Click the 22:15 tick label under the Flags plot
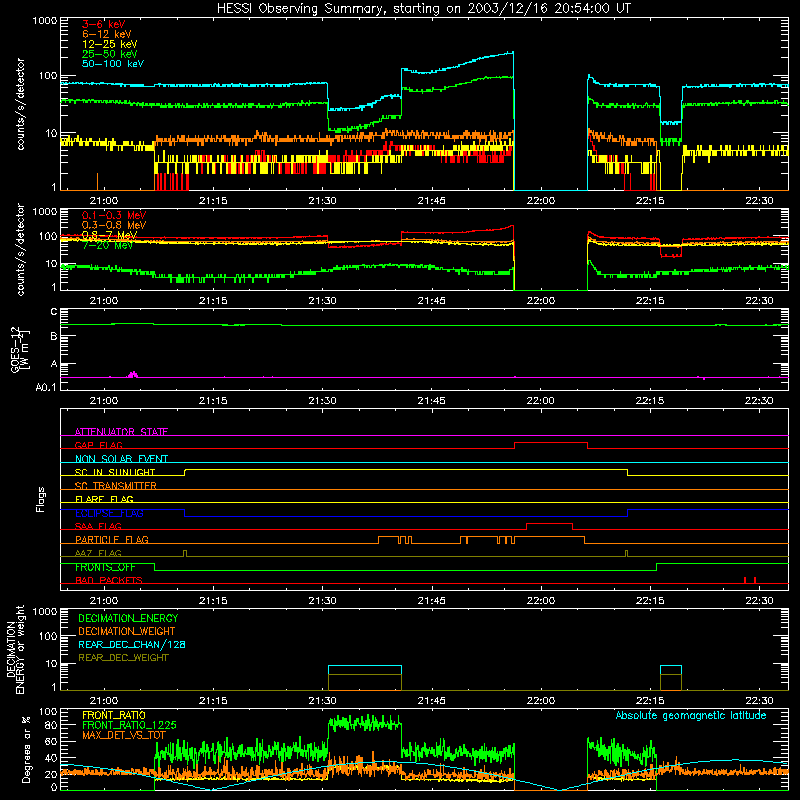The width and height of the screenshot is (800, 800). 650,601
